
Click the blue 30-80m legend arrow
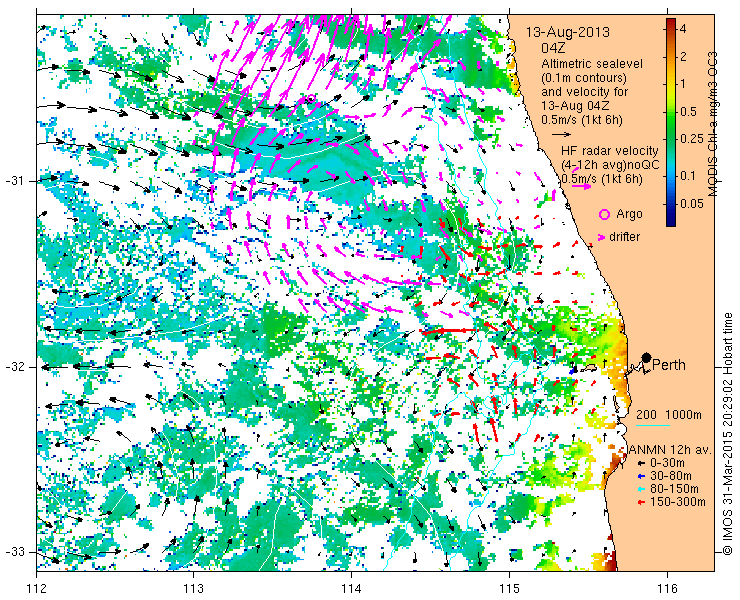point(640,476)
